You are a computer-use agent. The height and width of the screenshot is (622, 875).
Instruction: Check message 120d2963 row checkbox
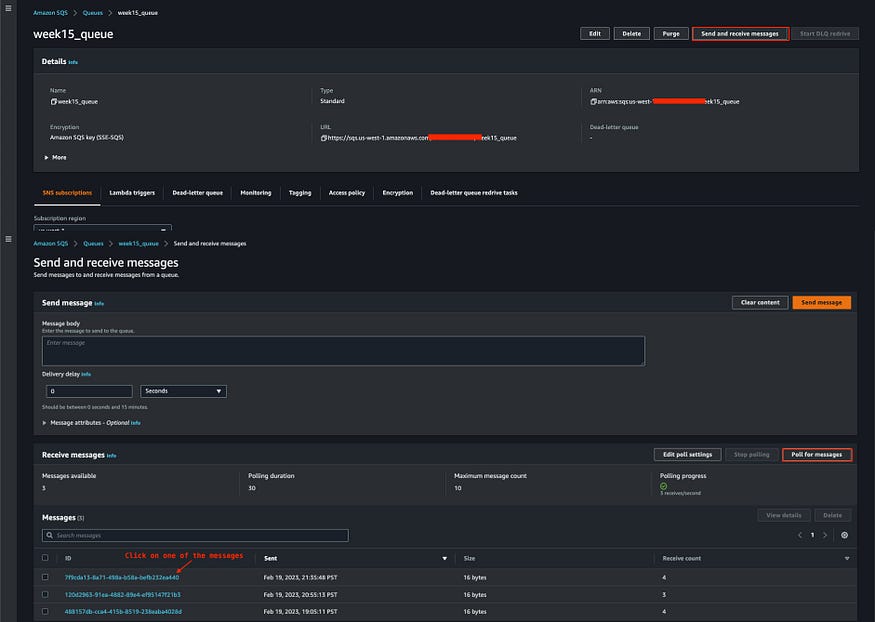tap(45, 595)
